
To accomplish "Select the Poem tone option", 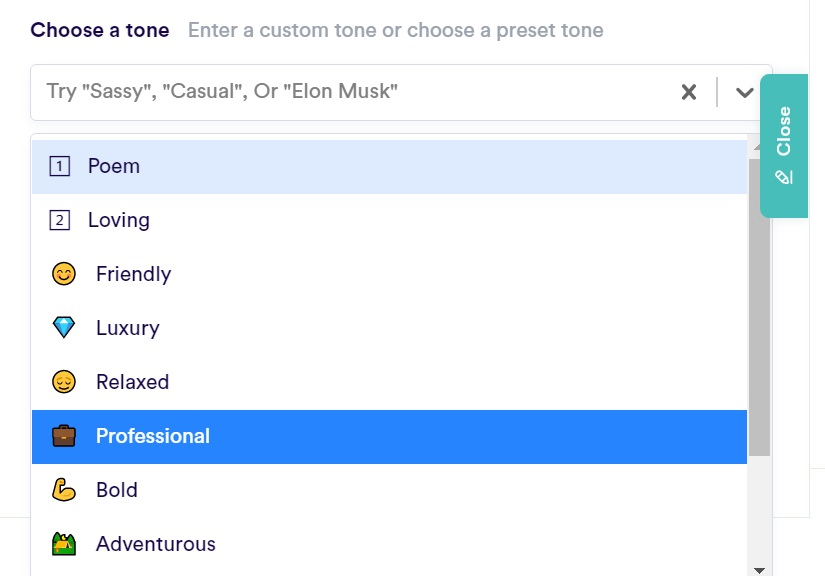I will tap(114, 166).
